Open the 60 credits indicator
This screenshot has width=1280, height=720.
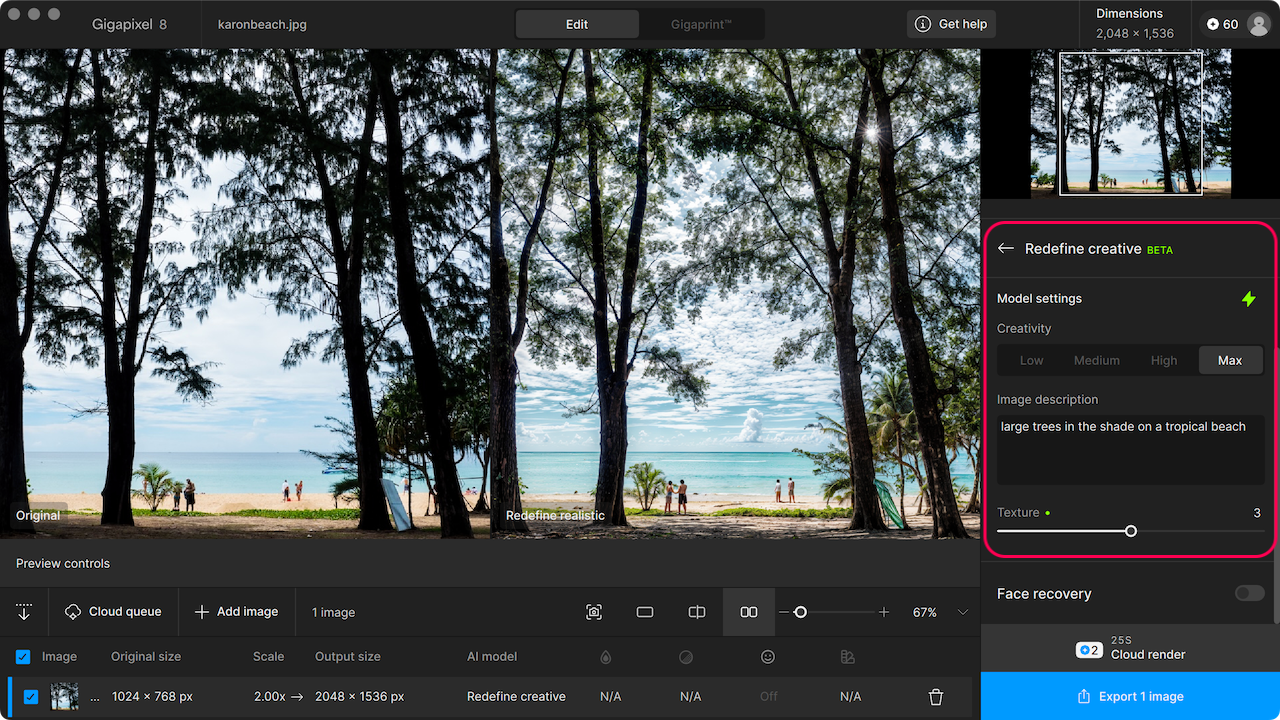[1222, 24]
